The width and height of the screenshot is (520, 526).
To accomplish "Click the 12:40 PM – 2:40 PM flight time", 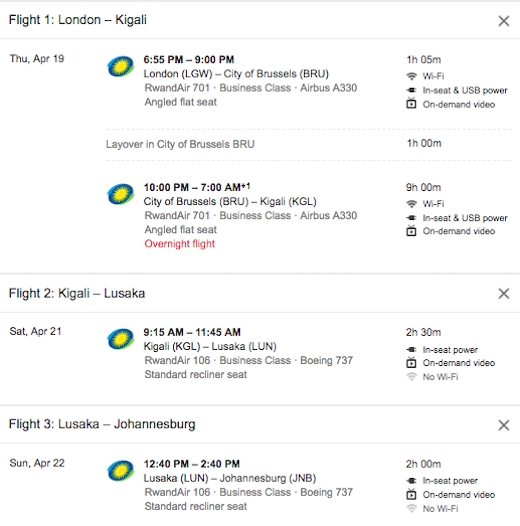I will pyautogui.click(x=192, y=464).
